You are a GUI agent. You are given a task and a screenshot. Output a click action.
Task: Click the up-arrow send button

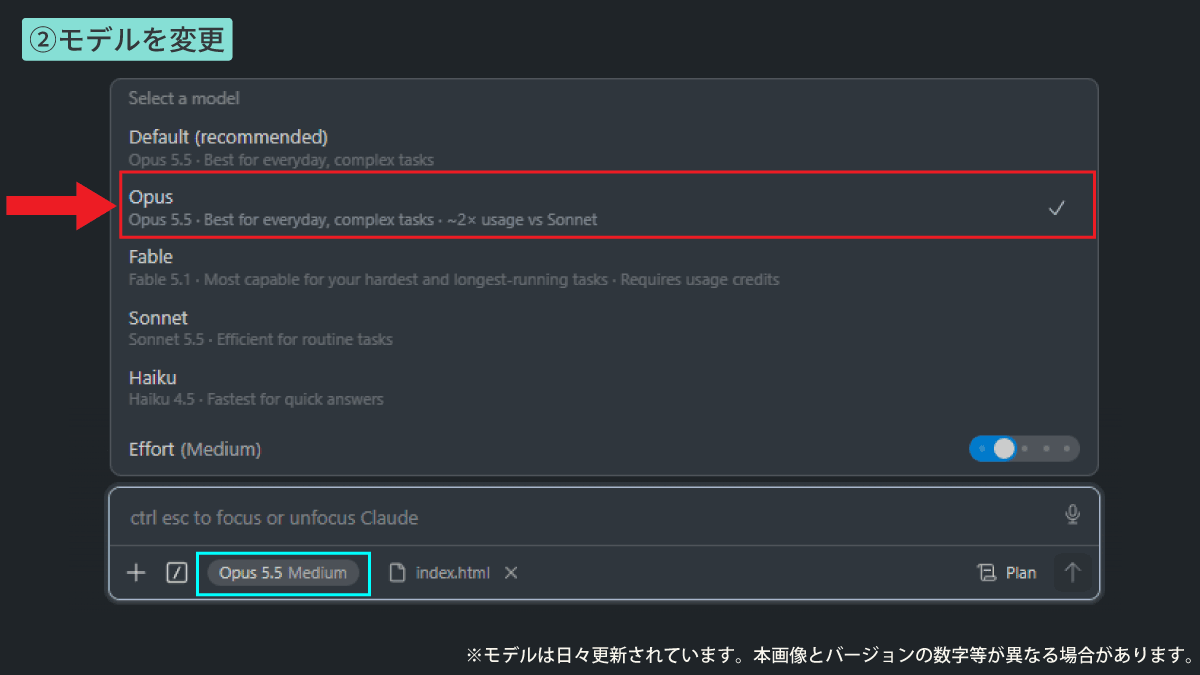click(1072, 573)
